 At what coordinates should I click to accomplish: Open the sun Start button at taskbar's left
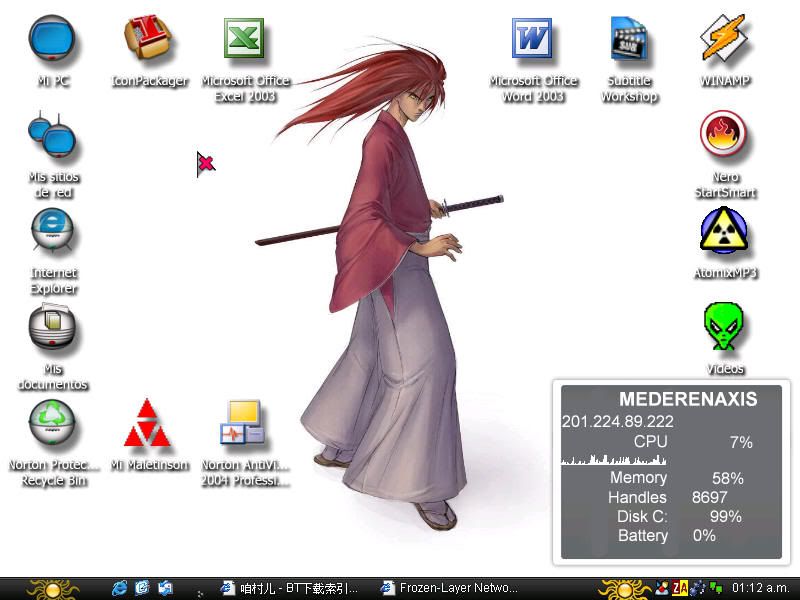click(53, 589)
